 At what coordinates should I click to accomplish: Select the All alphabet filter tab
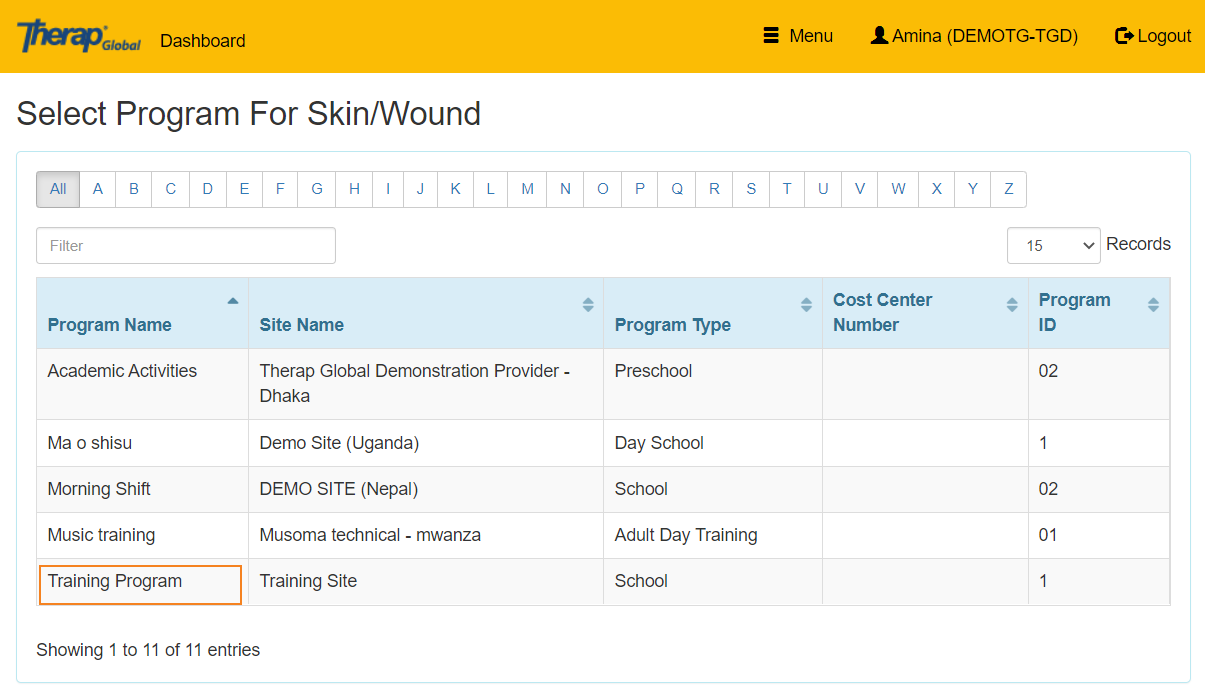(58, 189)
